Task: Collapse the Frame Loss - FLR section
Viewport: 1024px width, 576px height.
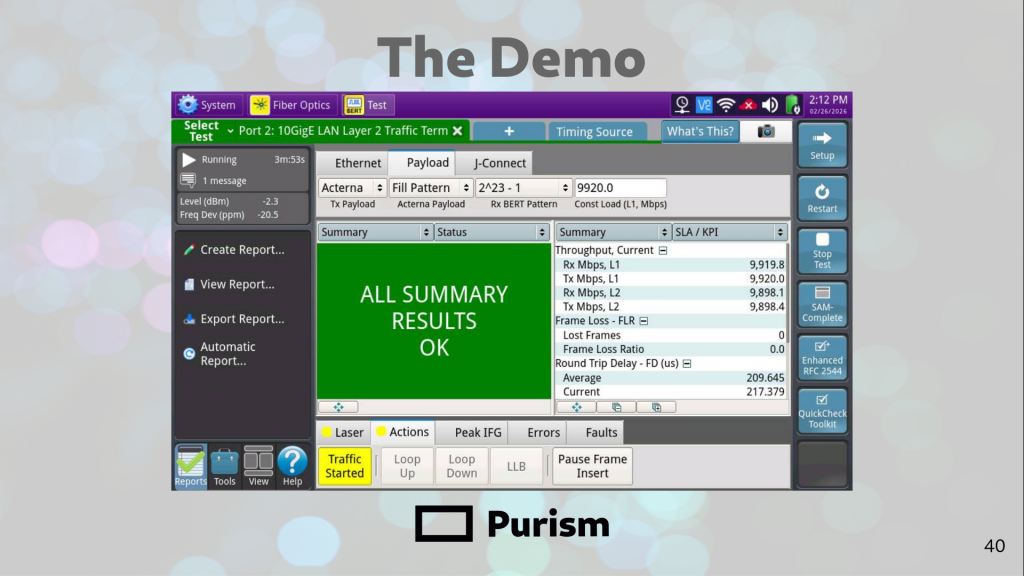Action: [644, 321]
